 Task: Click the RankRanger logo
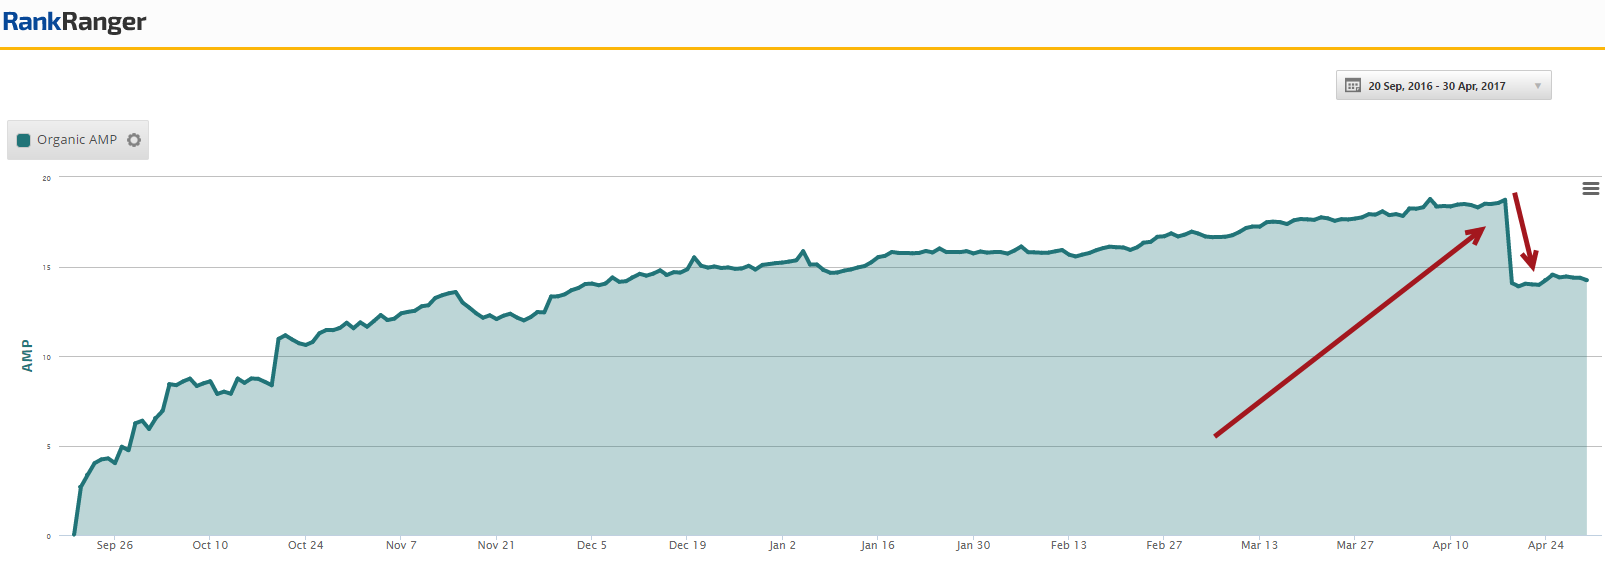74,22
